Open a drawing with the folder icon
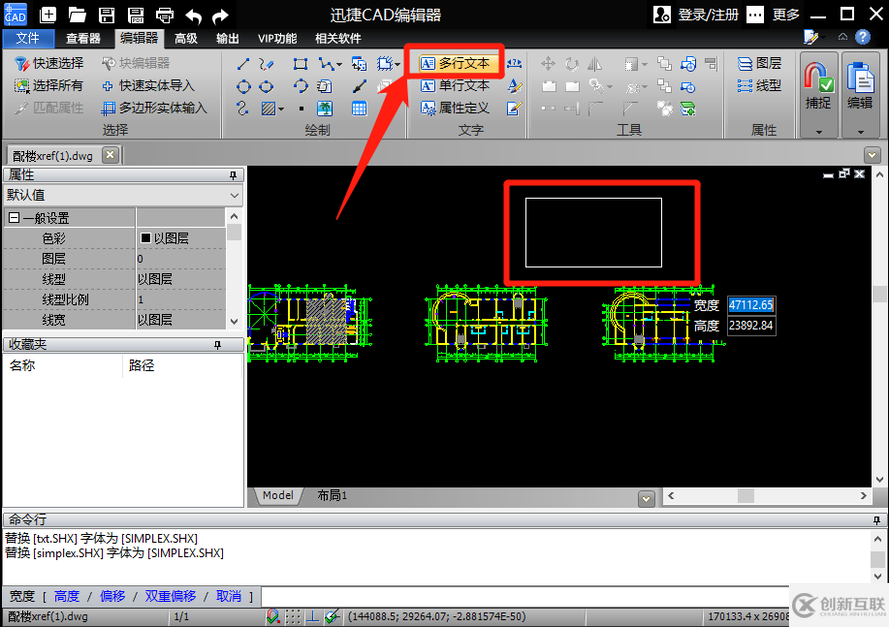 coord(77,15)
